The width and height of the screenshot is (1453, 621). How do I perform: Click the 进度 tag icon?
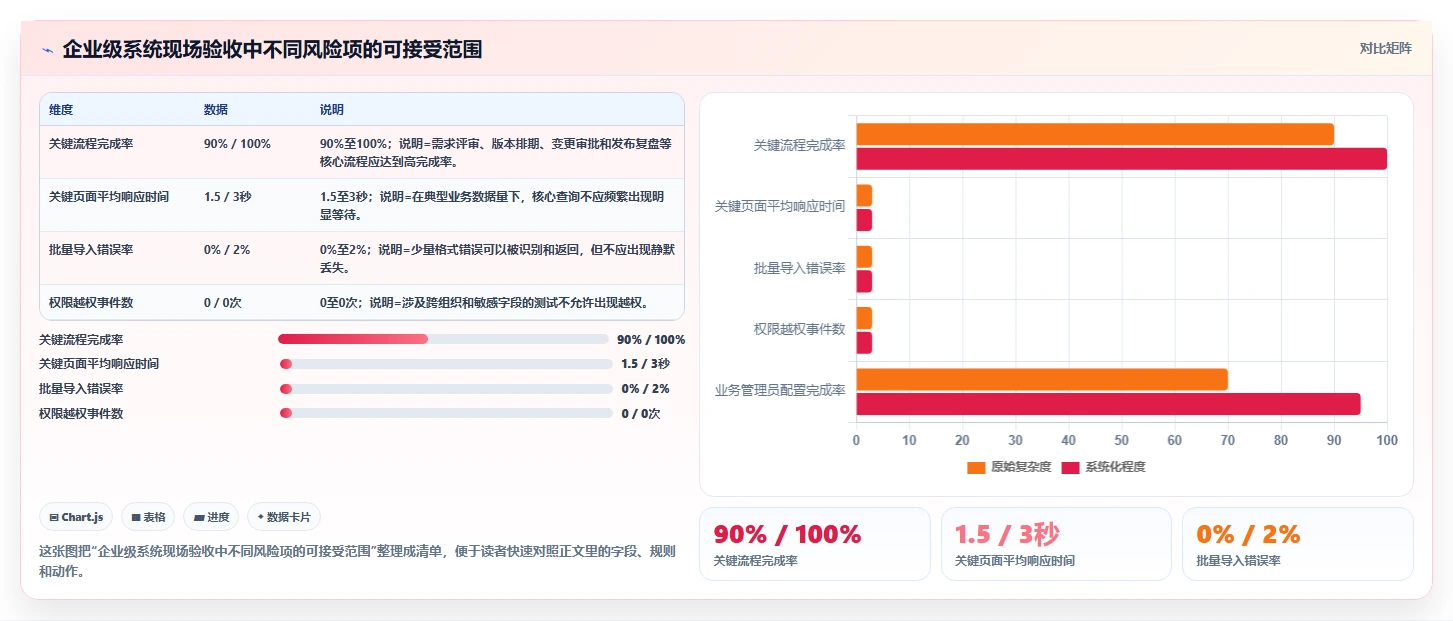pos(199,517)
